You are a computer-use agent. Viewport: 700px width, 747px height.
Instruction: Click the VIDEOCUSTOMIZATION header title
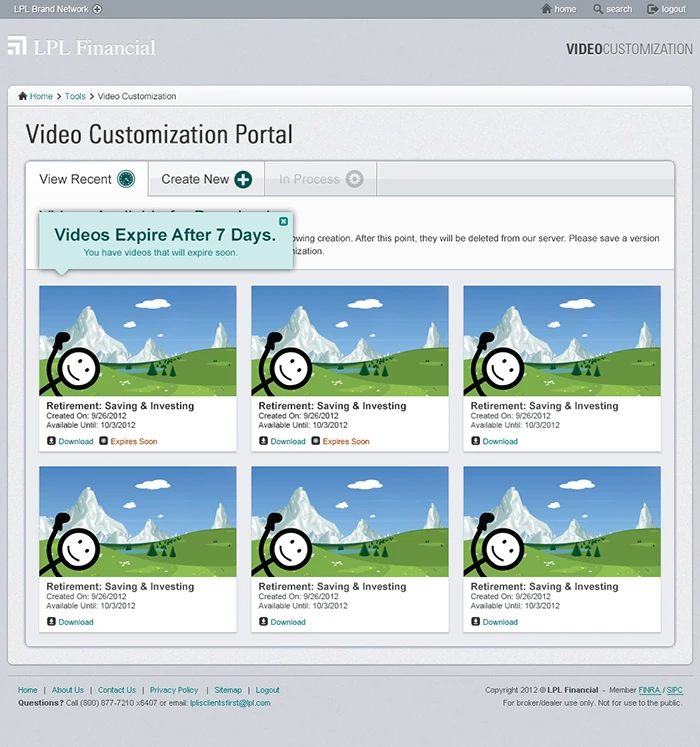(629, 49)
